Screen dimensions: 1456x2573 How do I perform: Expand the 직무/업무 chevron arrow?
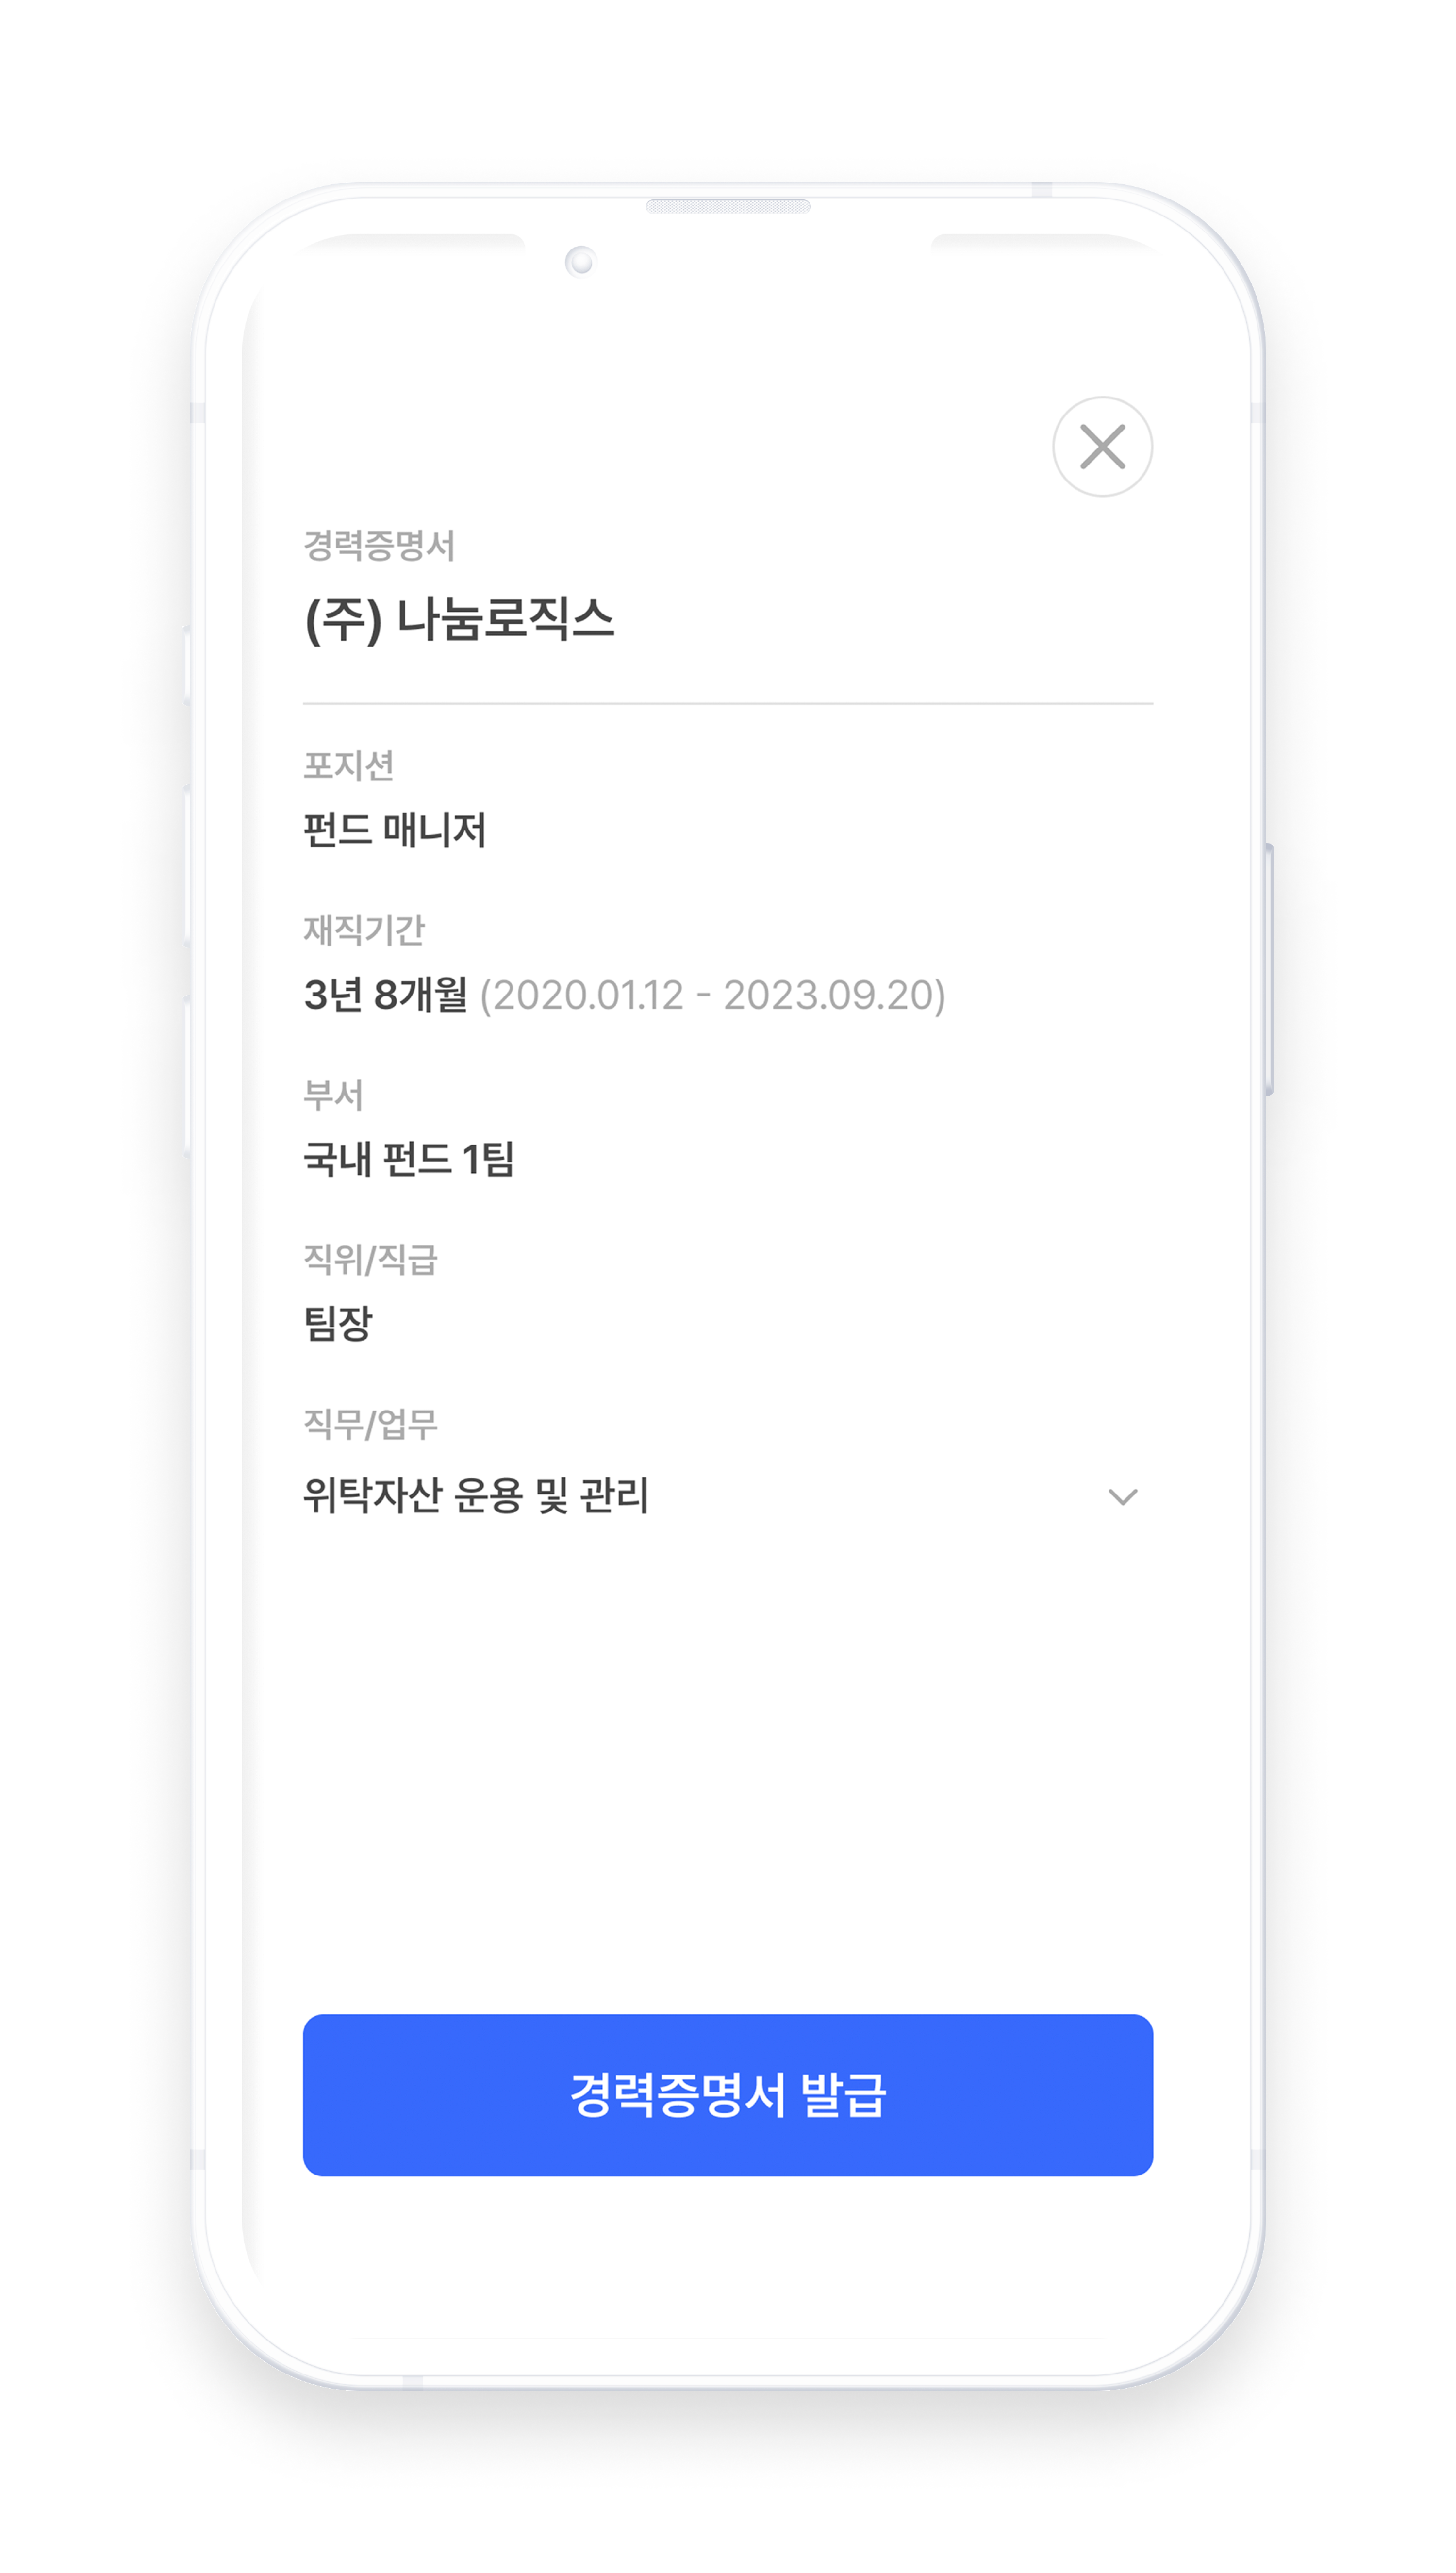point(1123,1496)
